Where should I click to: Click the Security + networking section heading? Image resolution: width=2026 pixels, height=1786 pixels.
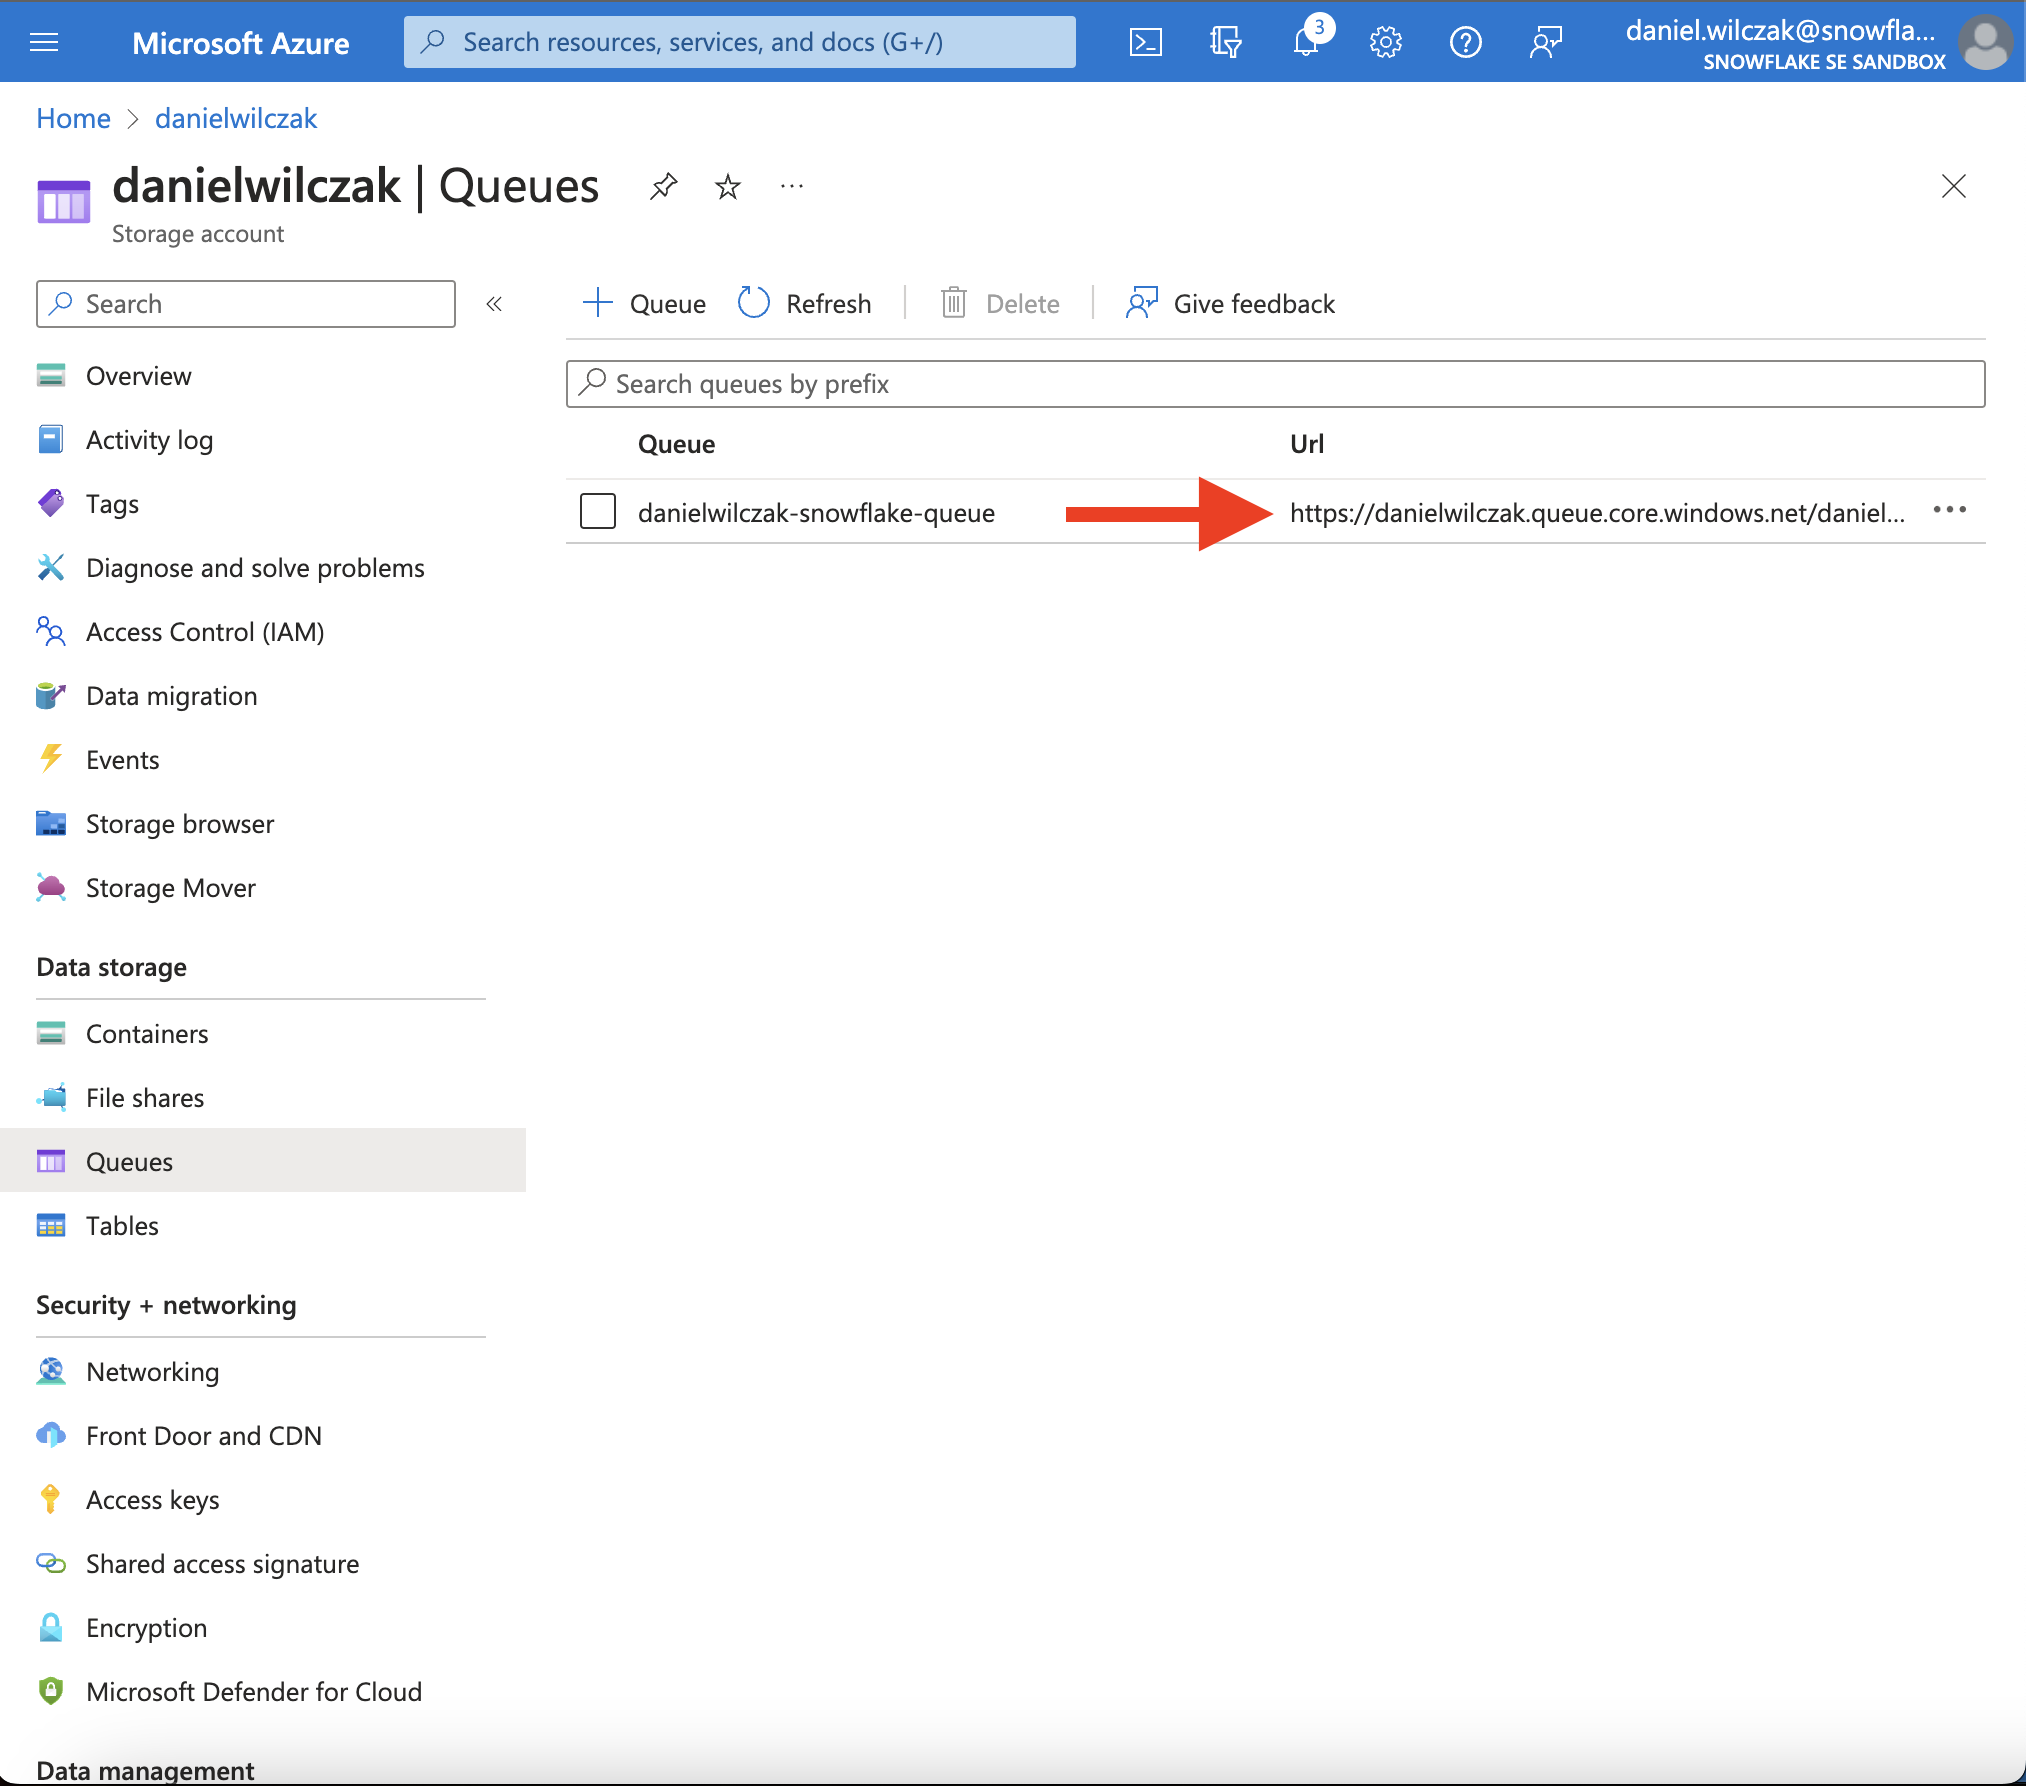(x=166, y=1305)
